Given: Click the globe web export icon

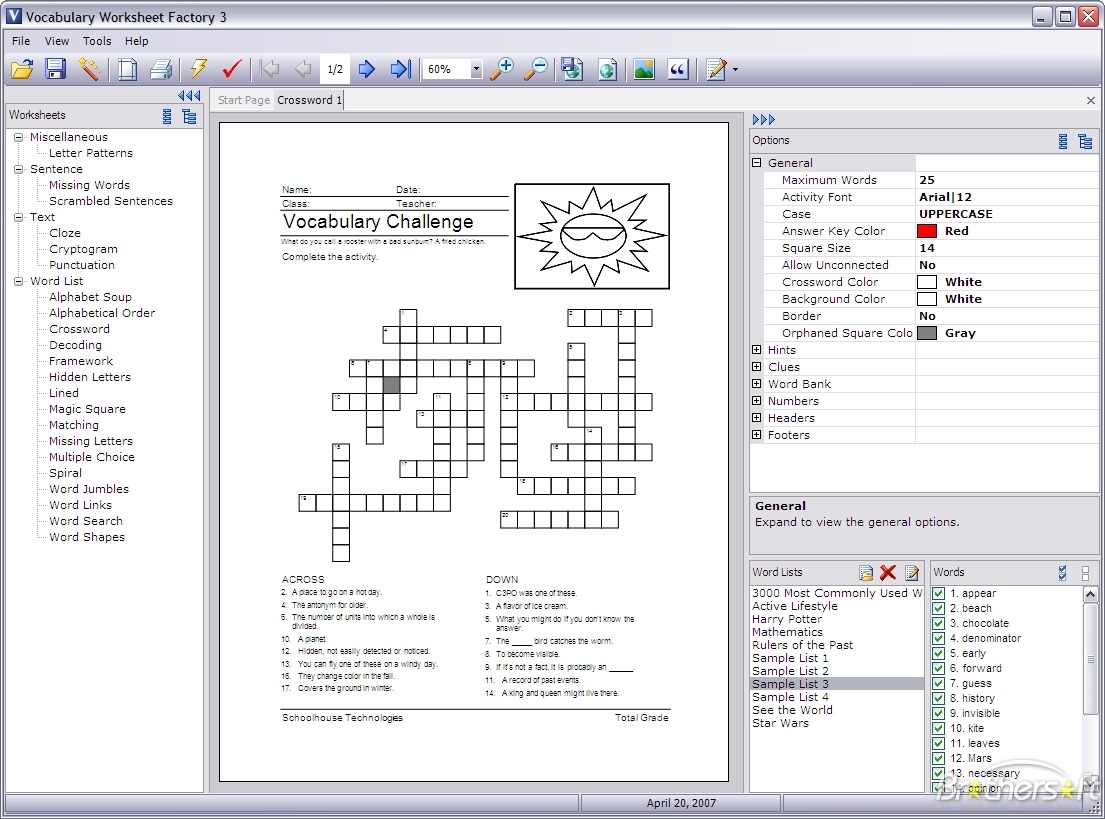Looking at the screenshot, I should tap(607, 69).
